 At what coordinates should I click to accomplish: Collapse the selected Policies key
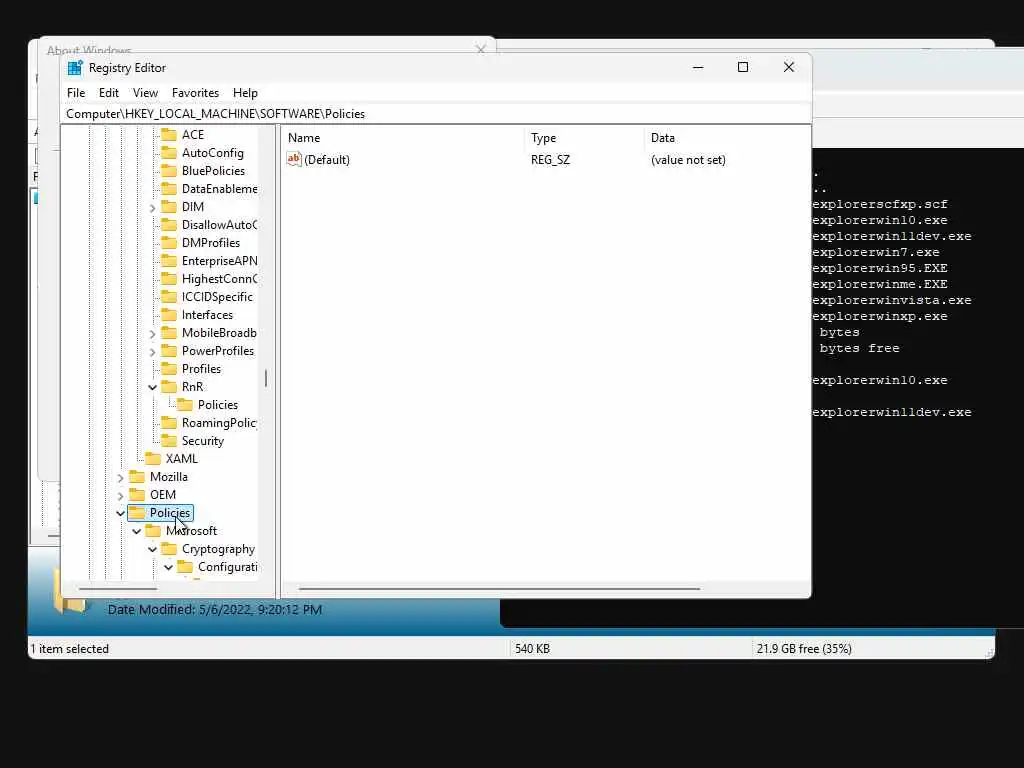click(120, 513)
